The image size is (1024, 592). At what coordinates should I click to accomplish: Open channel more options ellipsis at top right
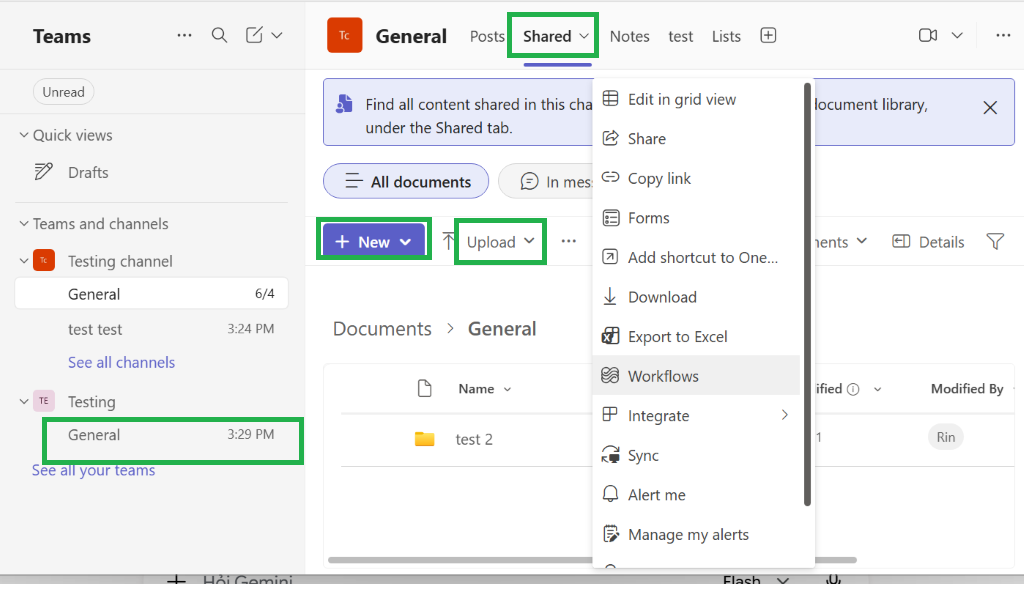(x=1003, y=35)
